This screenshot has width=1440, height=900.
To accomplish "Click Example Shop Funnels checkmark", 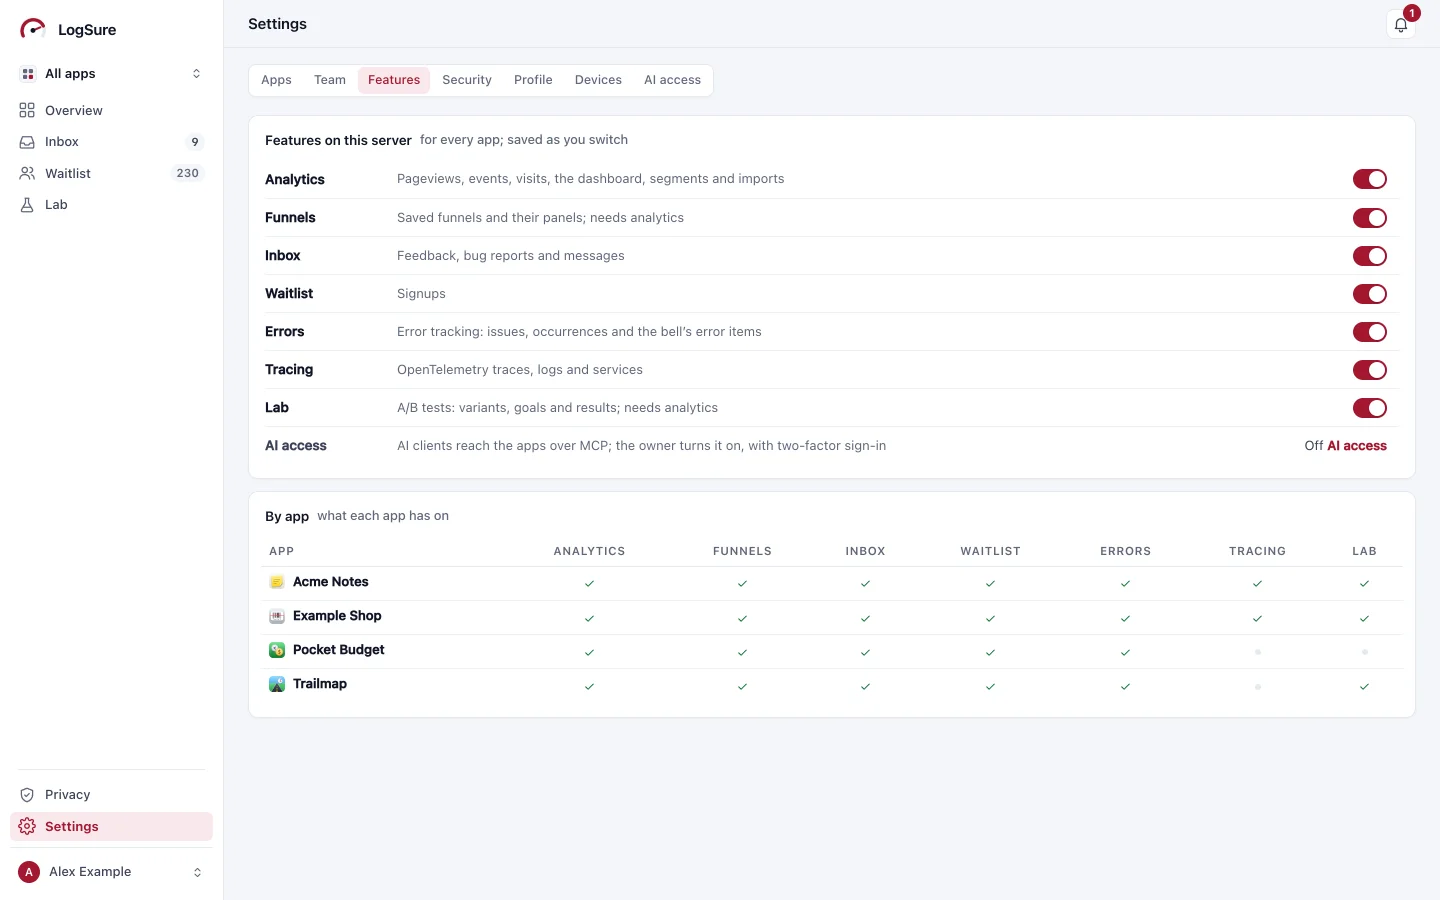I will [x=742, y=618].
